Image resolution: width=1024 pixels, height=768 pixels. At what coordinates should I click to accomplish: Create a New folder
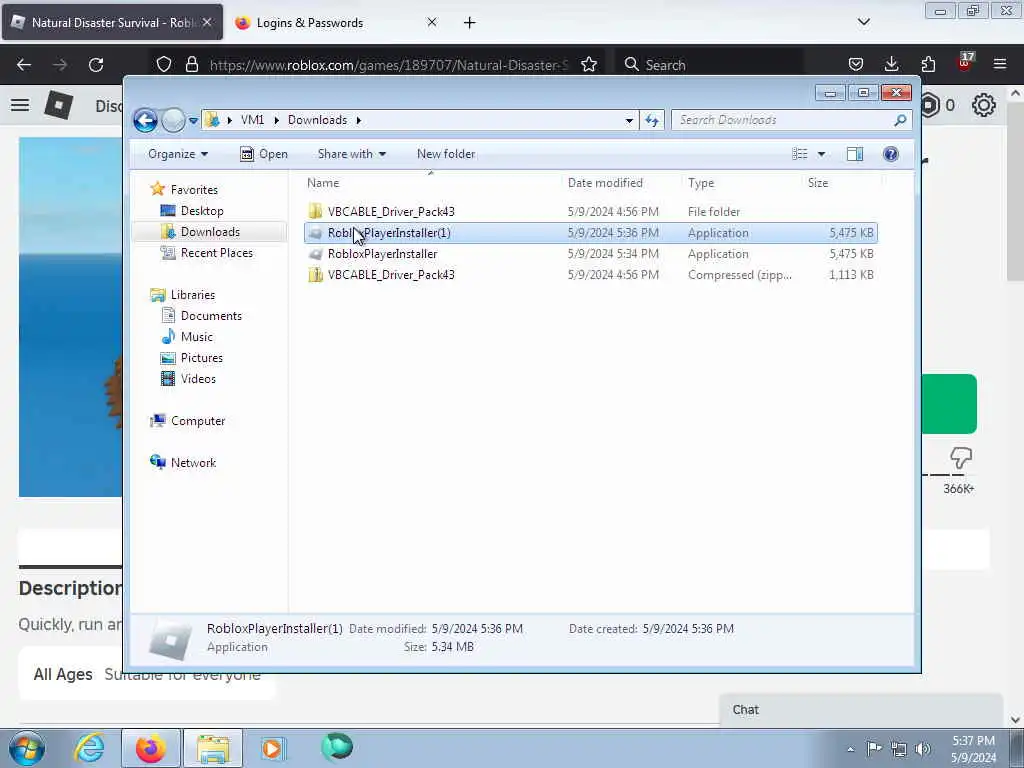pos(446,154)
